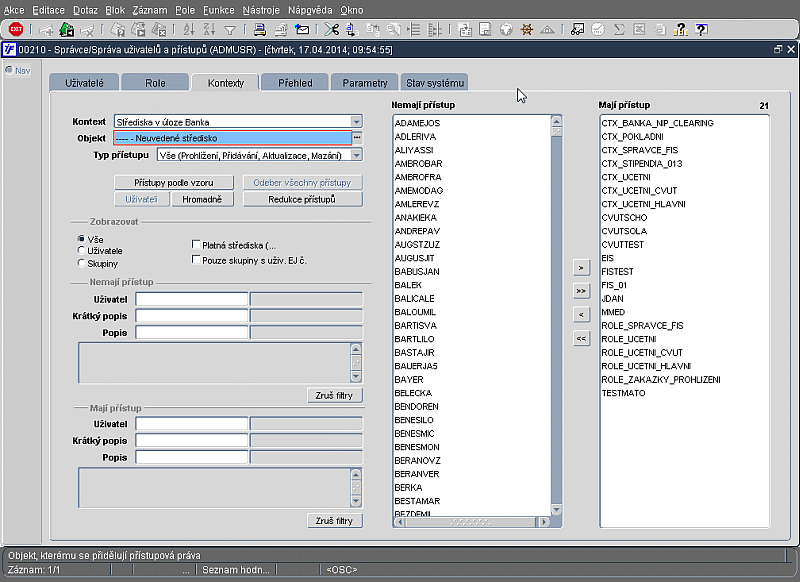
Task: Select the Uživatele radio button
Action: point(82,250)
